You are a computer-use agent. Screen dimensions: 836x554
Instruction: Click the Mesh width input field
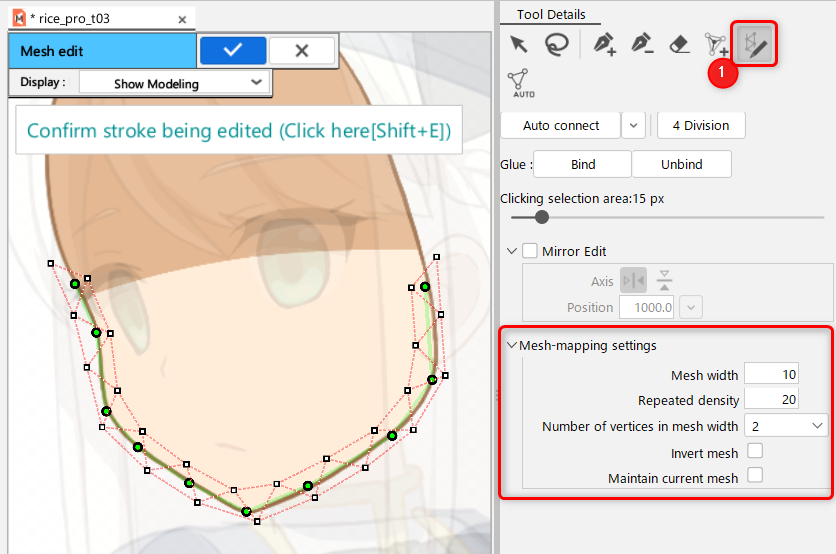click(771, 375)
